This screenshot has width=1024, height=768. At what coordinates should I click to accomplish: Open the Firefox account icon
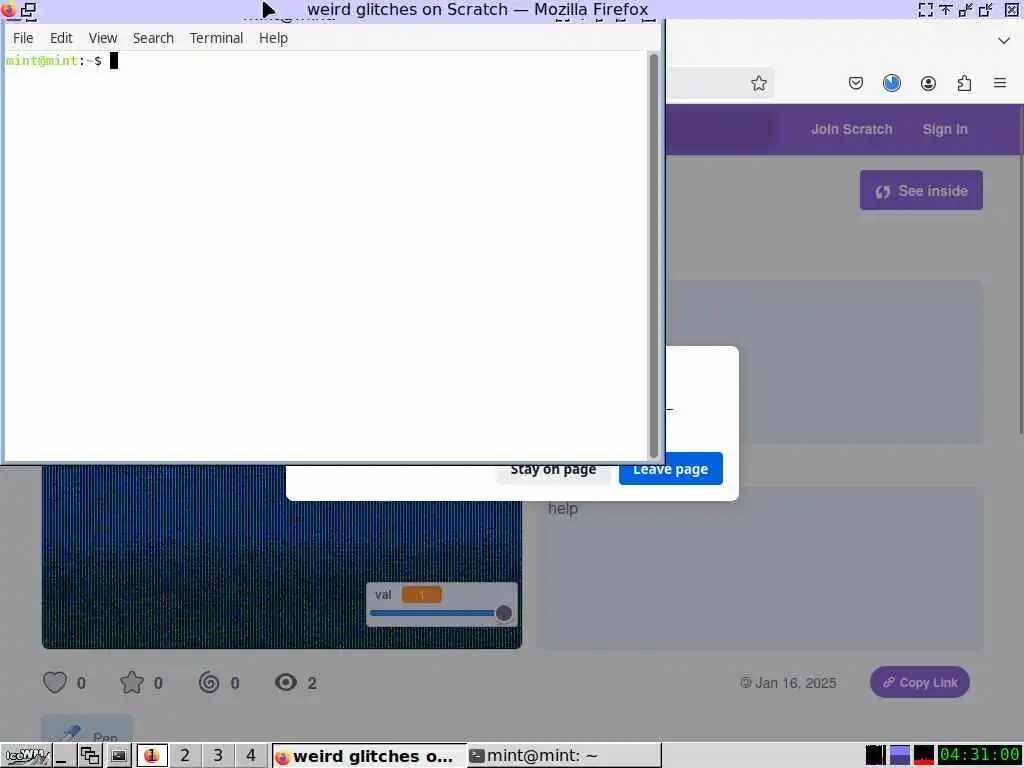coord(928,83)
